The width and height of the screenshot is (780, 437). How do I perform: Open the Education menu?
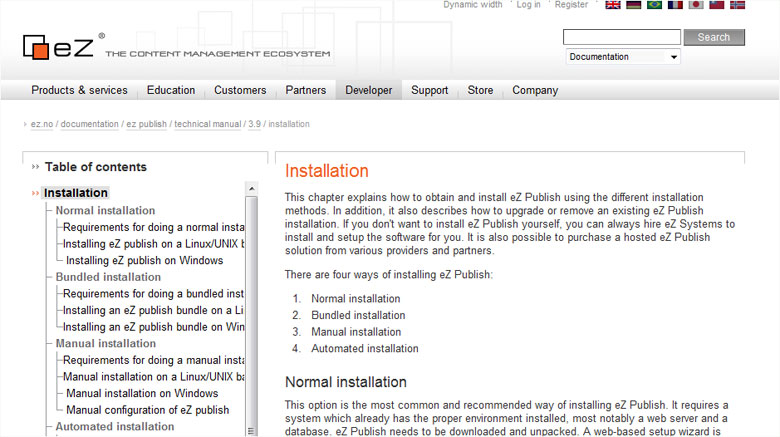171,90
